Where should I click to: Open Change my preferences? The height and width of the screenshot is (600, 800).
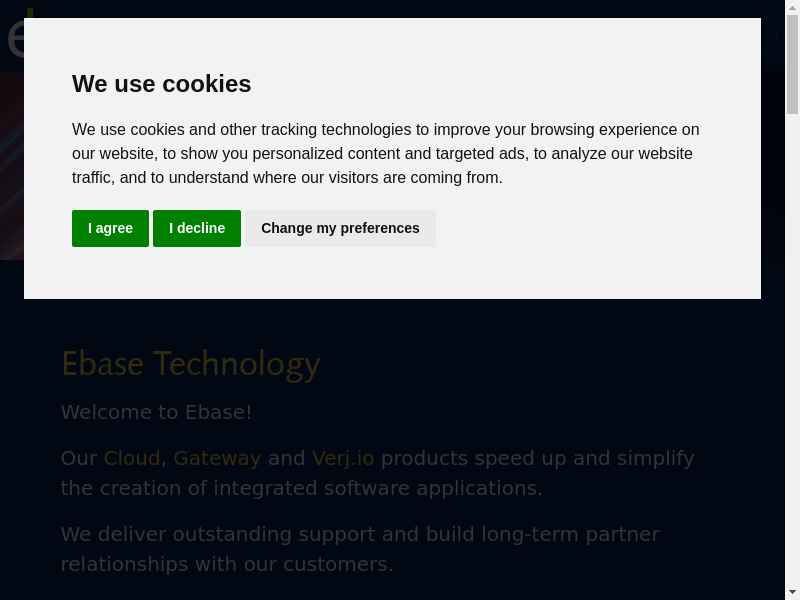point(340,228)
